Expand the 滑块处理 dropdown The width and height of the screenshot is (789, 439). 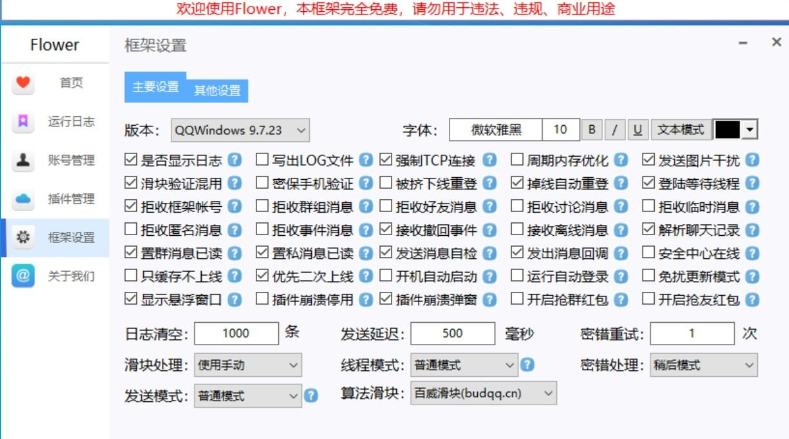tap(248, 365)
